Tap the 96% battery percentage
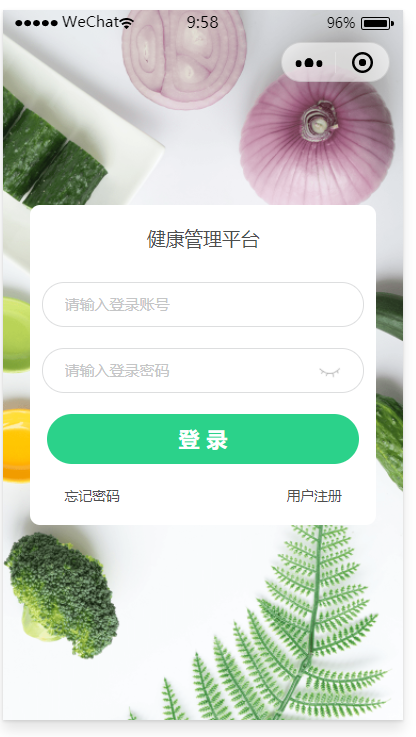 click(341, 23)
